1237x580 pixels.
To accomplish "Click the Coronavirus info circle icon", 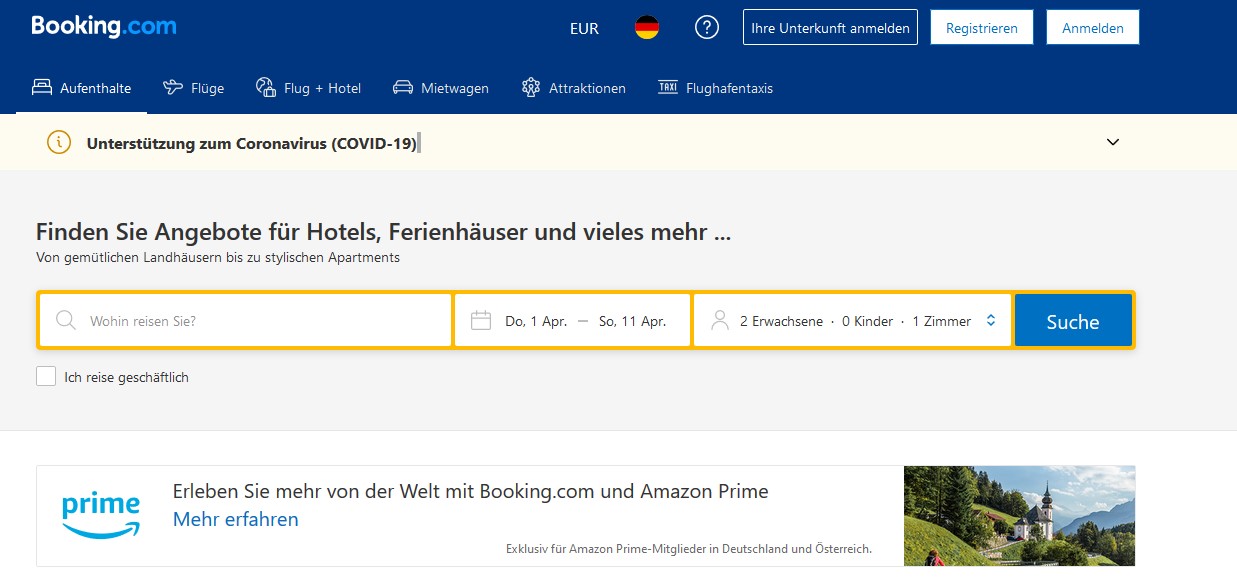I will [x=59, y=143].
